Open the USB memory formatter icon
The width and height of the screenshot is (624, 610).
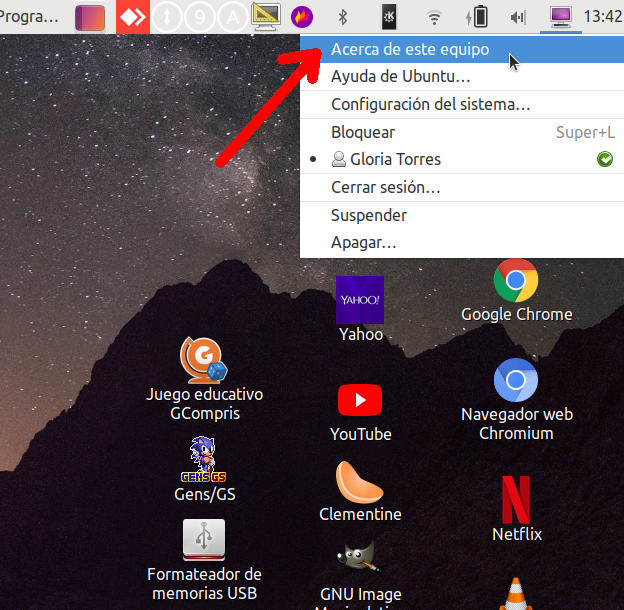[204, 540]
